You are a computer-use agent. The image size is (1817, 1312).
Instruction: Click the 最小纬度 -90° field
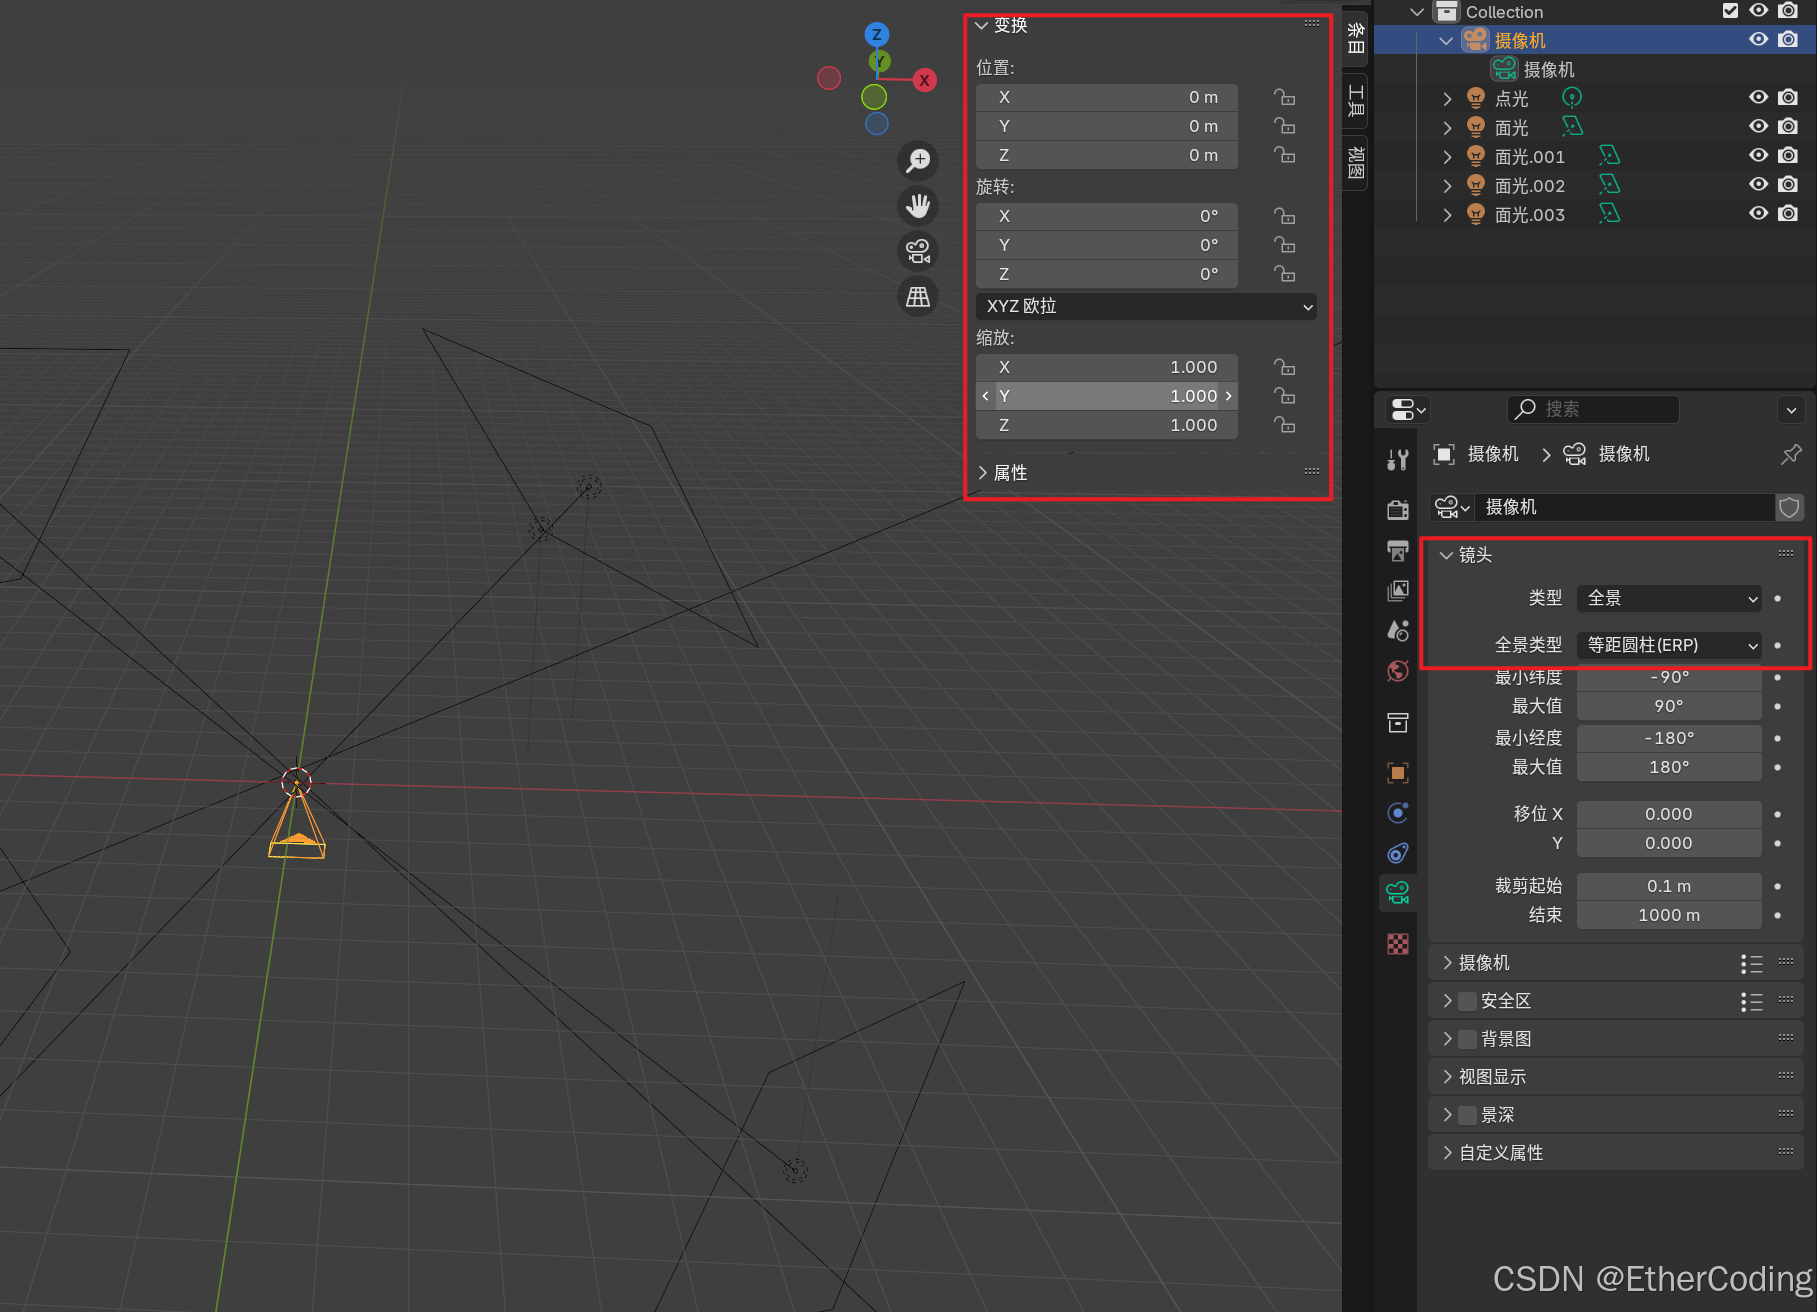pyautogui.click(x=1669, y=677)
